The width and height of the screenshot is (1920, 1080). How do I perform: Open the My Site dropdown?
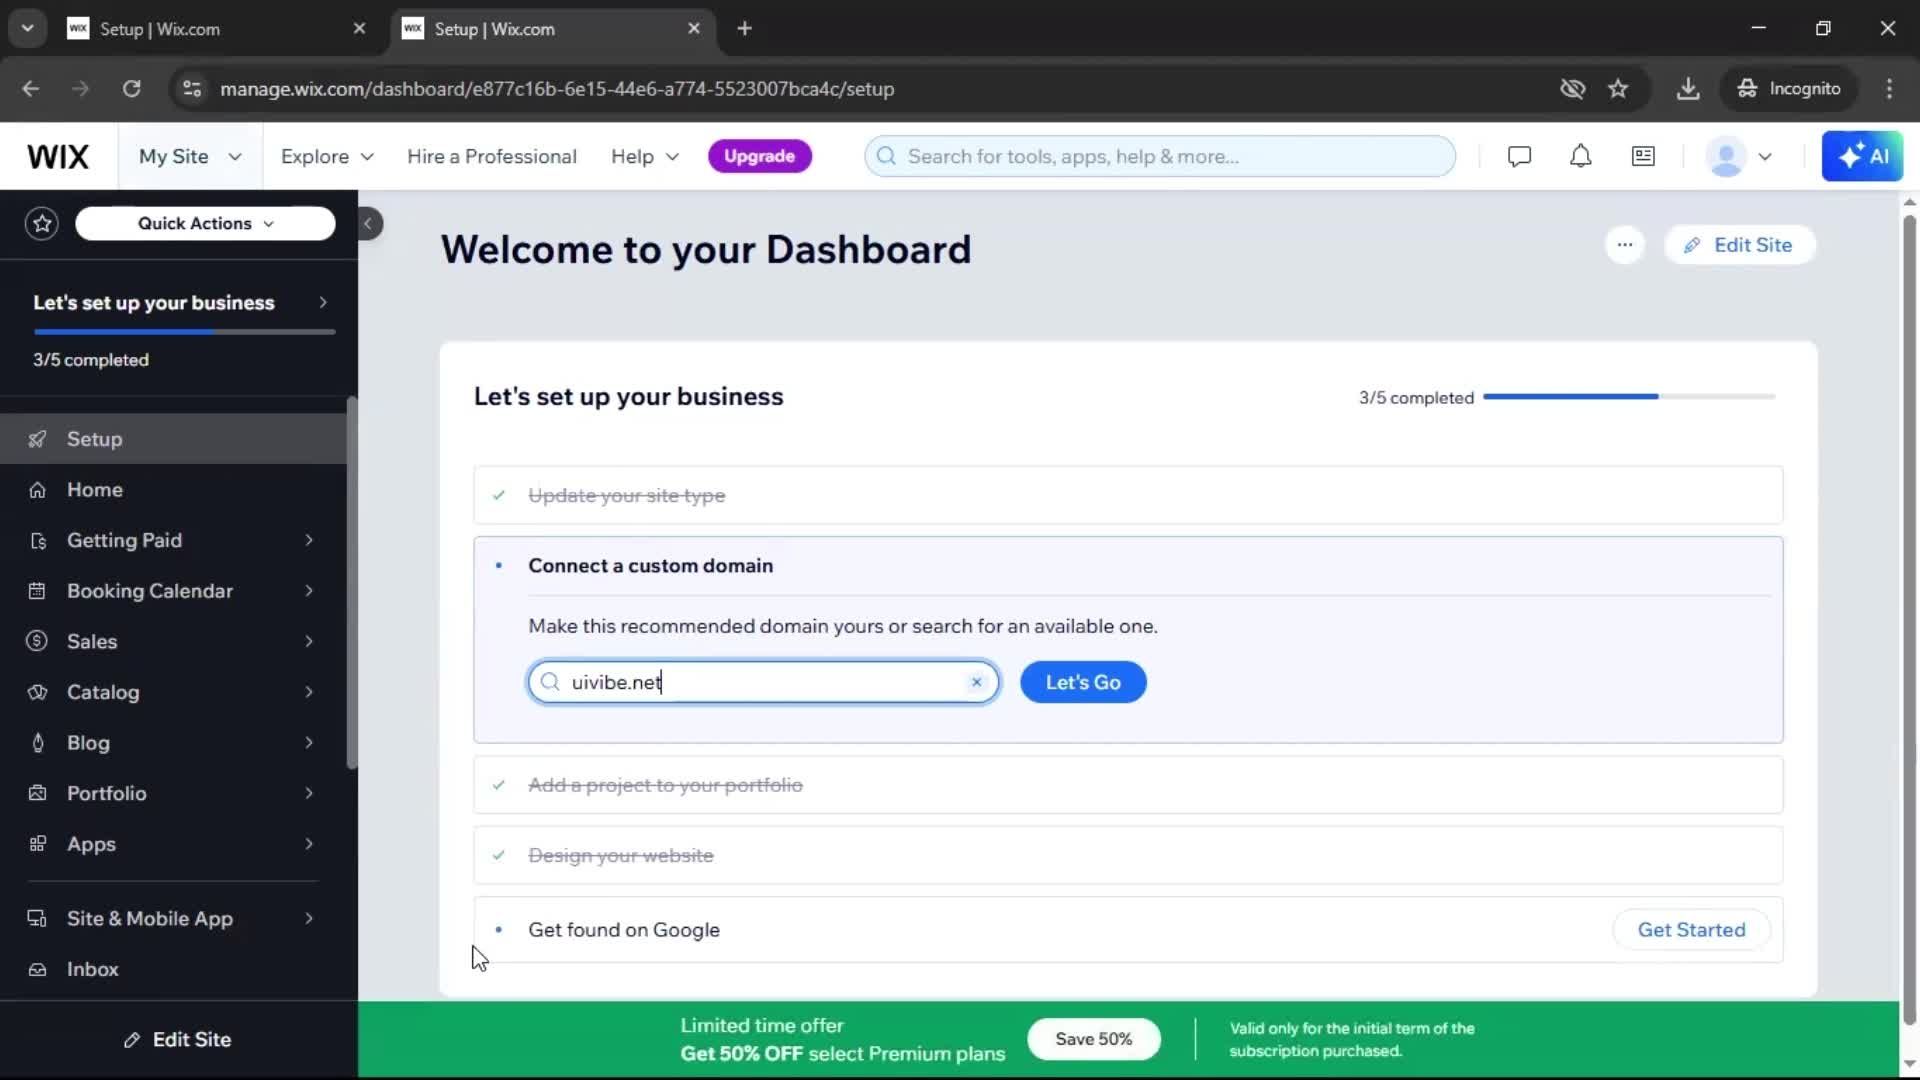(190, 157)
